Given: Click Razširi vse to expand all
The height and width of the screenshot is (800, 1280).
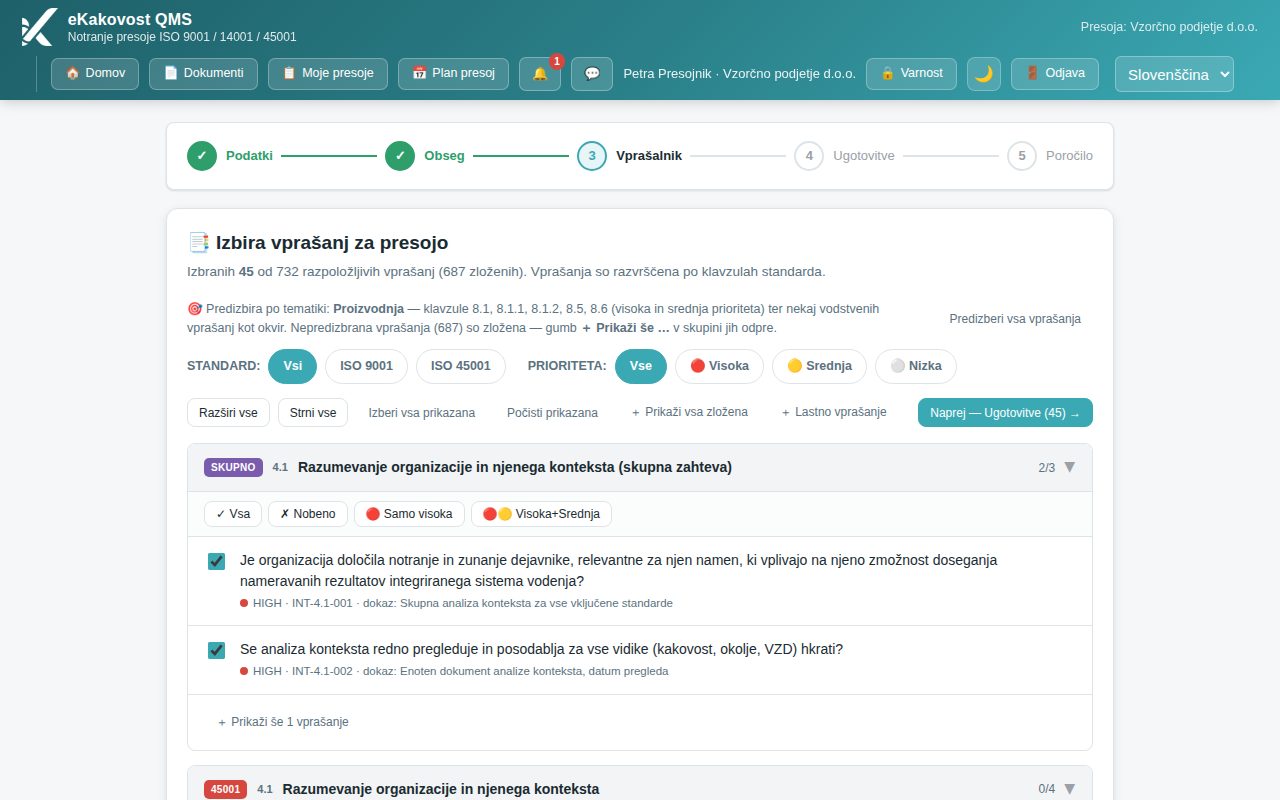Looking at the screenshot, I should [x=228, y=412].
